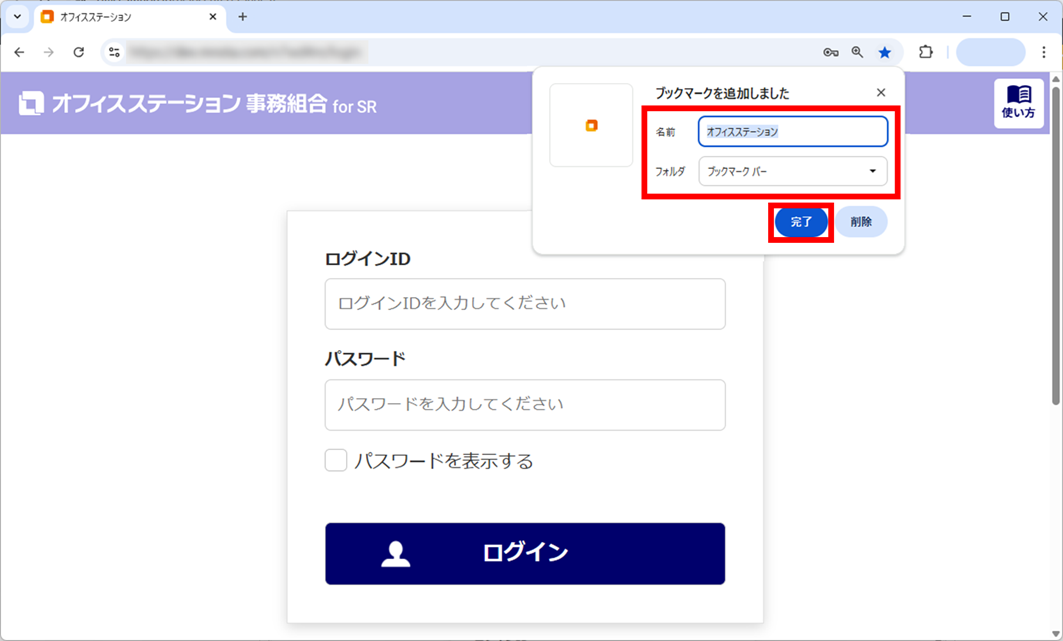Open the フォルダ dropdown

(x=793, y=171)
